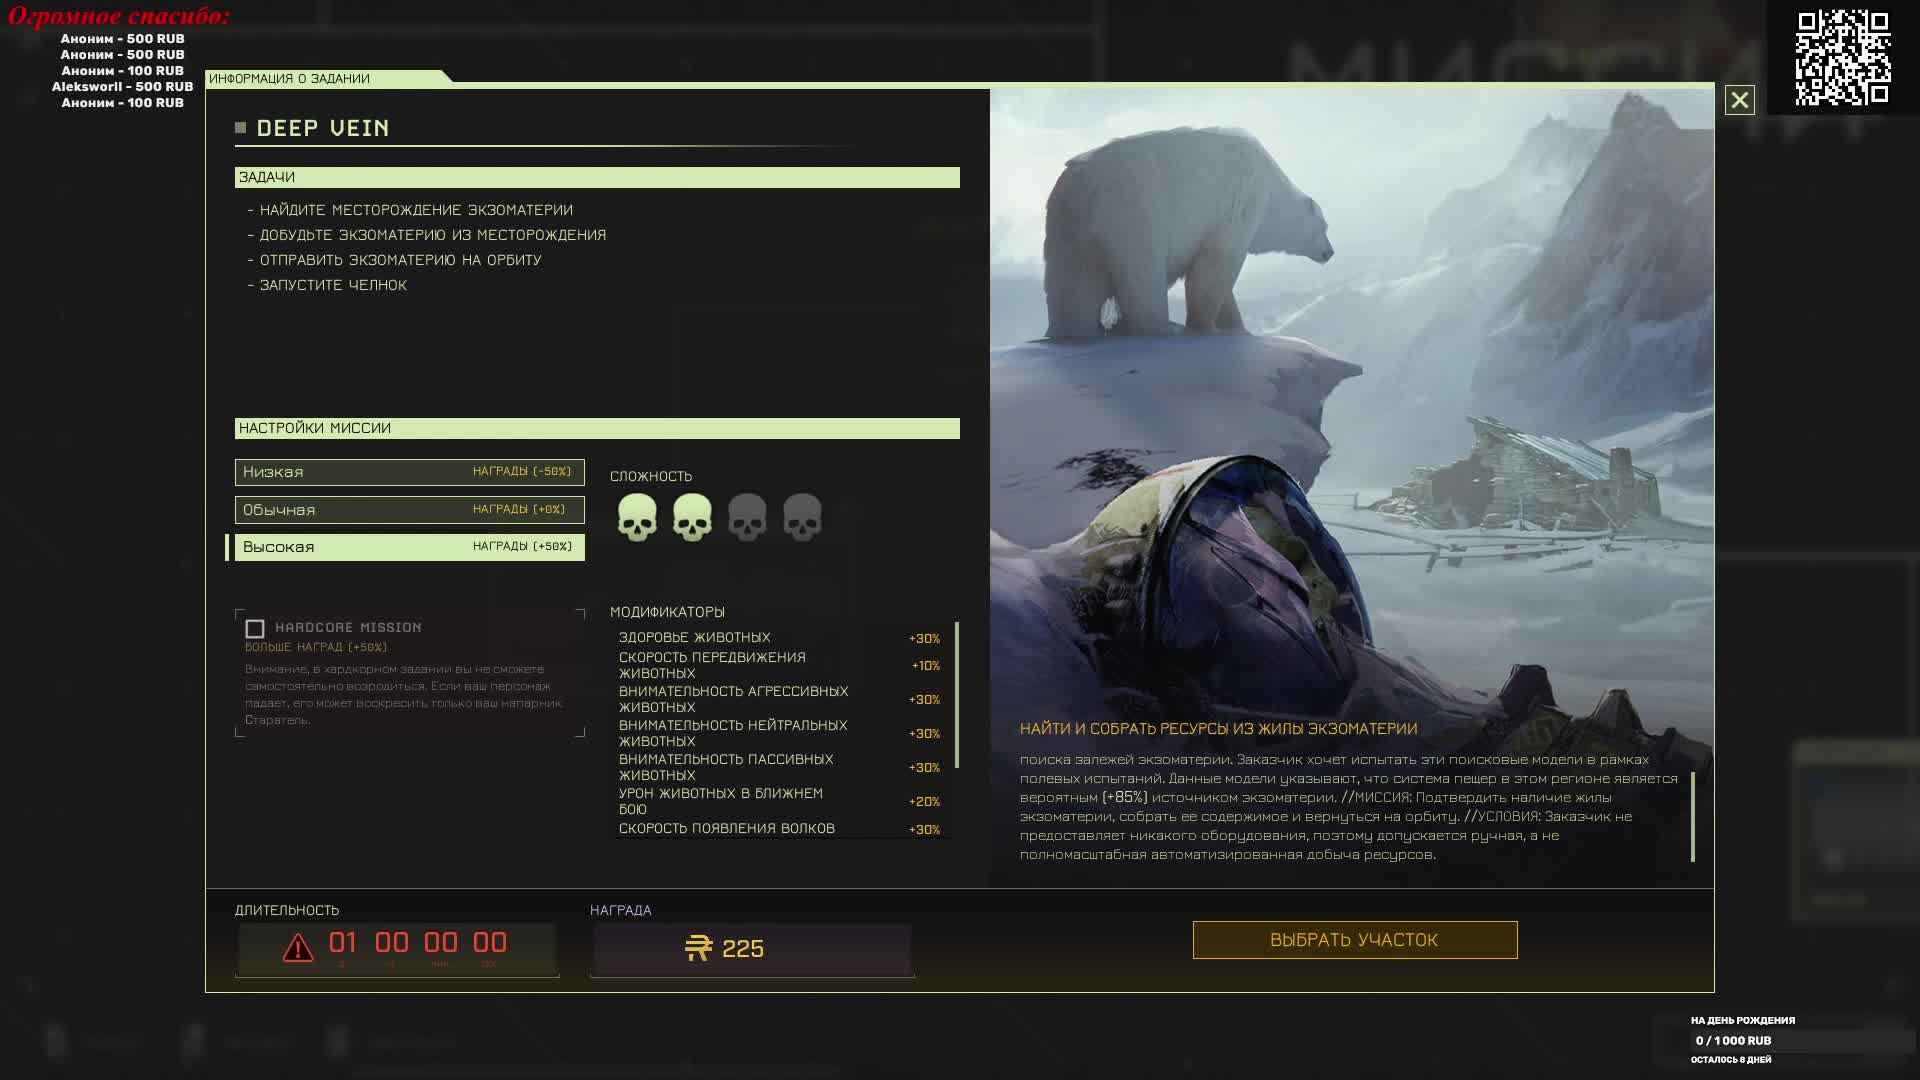This screenshot has width=1920, height=1080.
Task: Click the QR code image
Action: tap(1842, 57)
